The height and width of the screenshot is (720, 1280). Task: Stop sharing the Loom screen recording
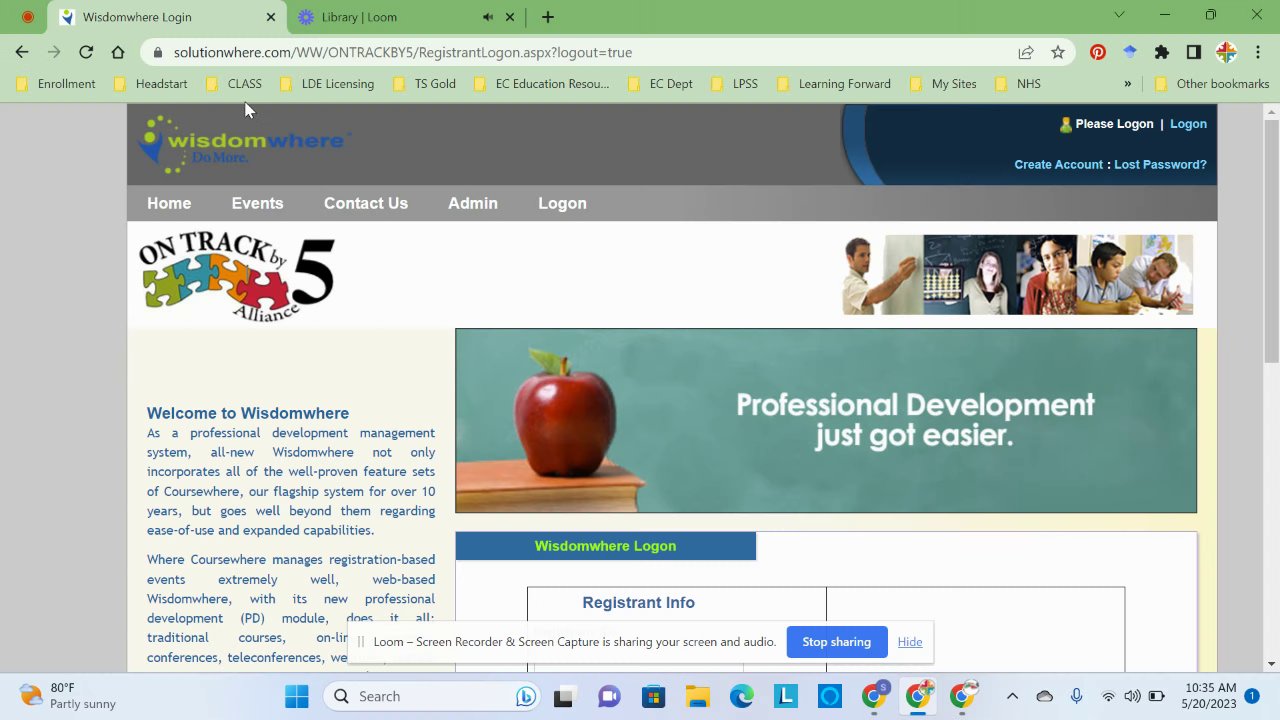(836, 642)
